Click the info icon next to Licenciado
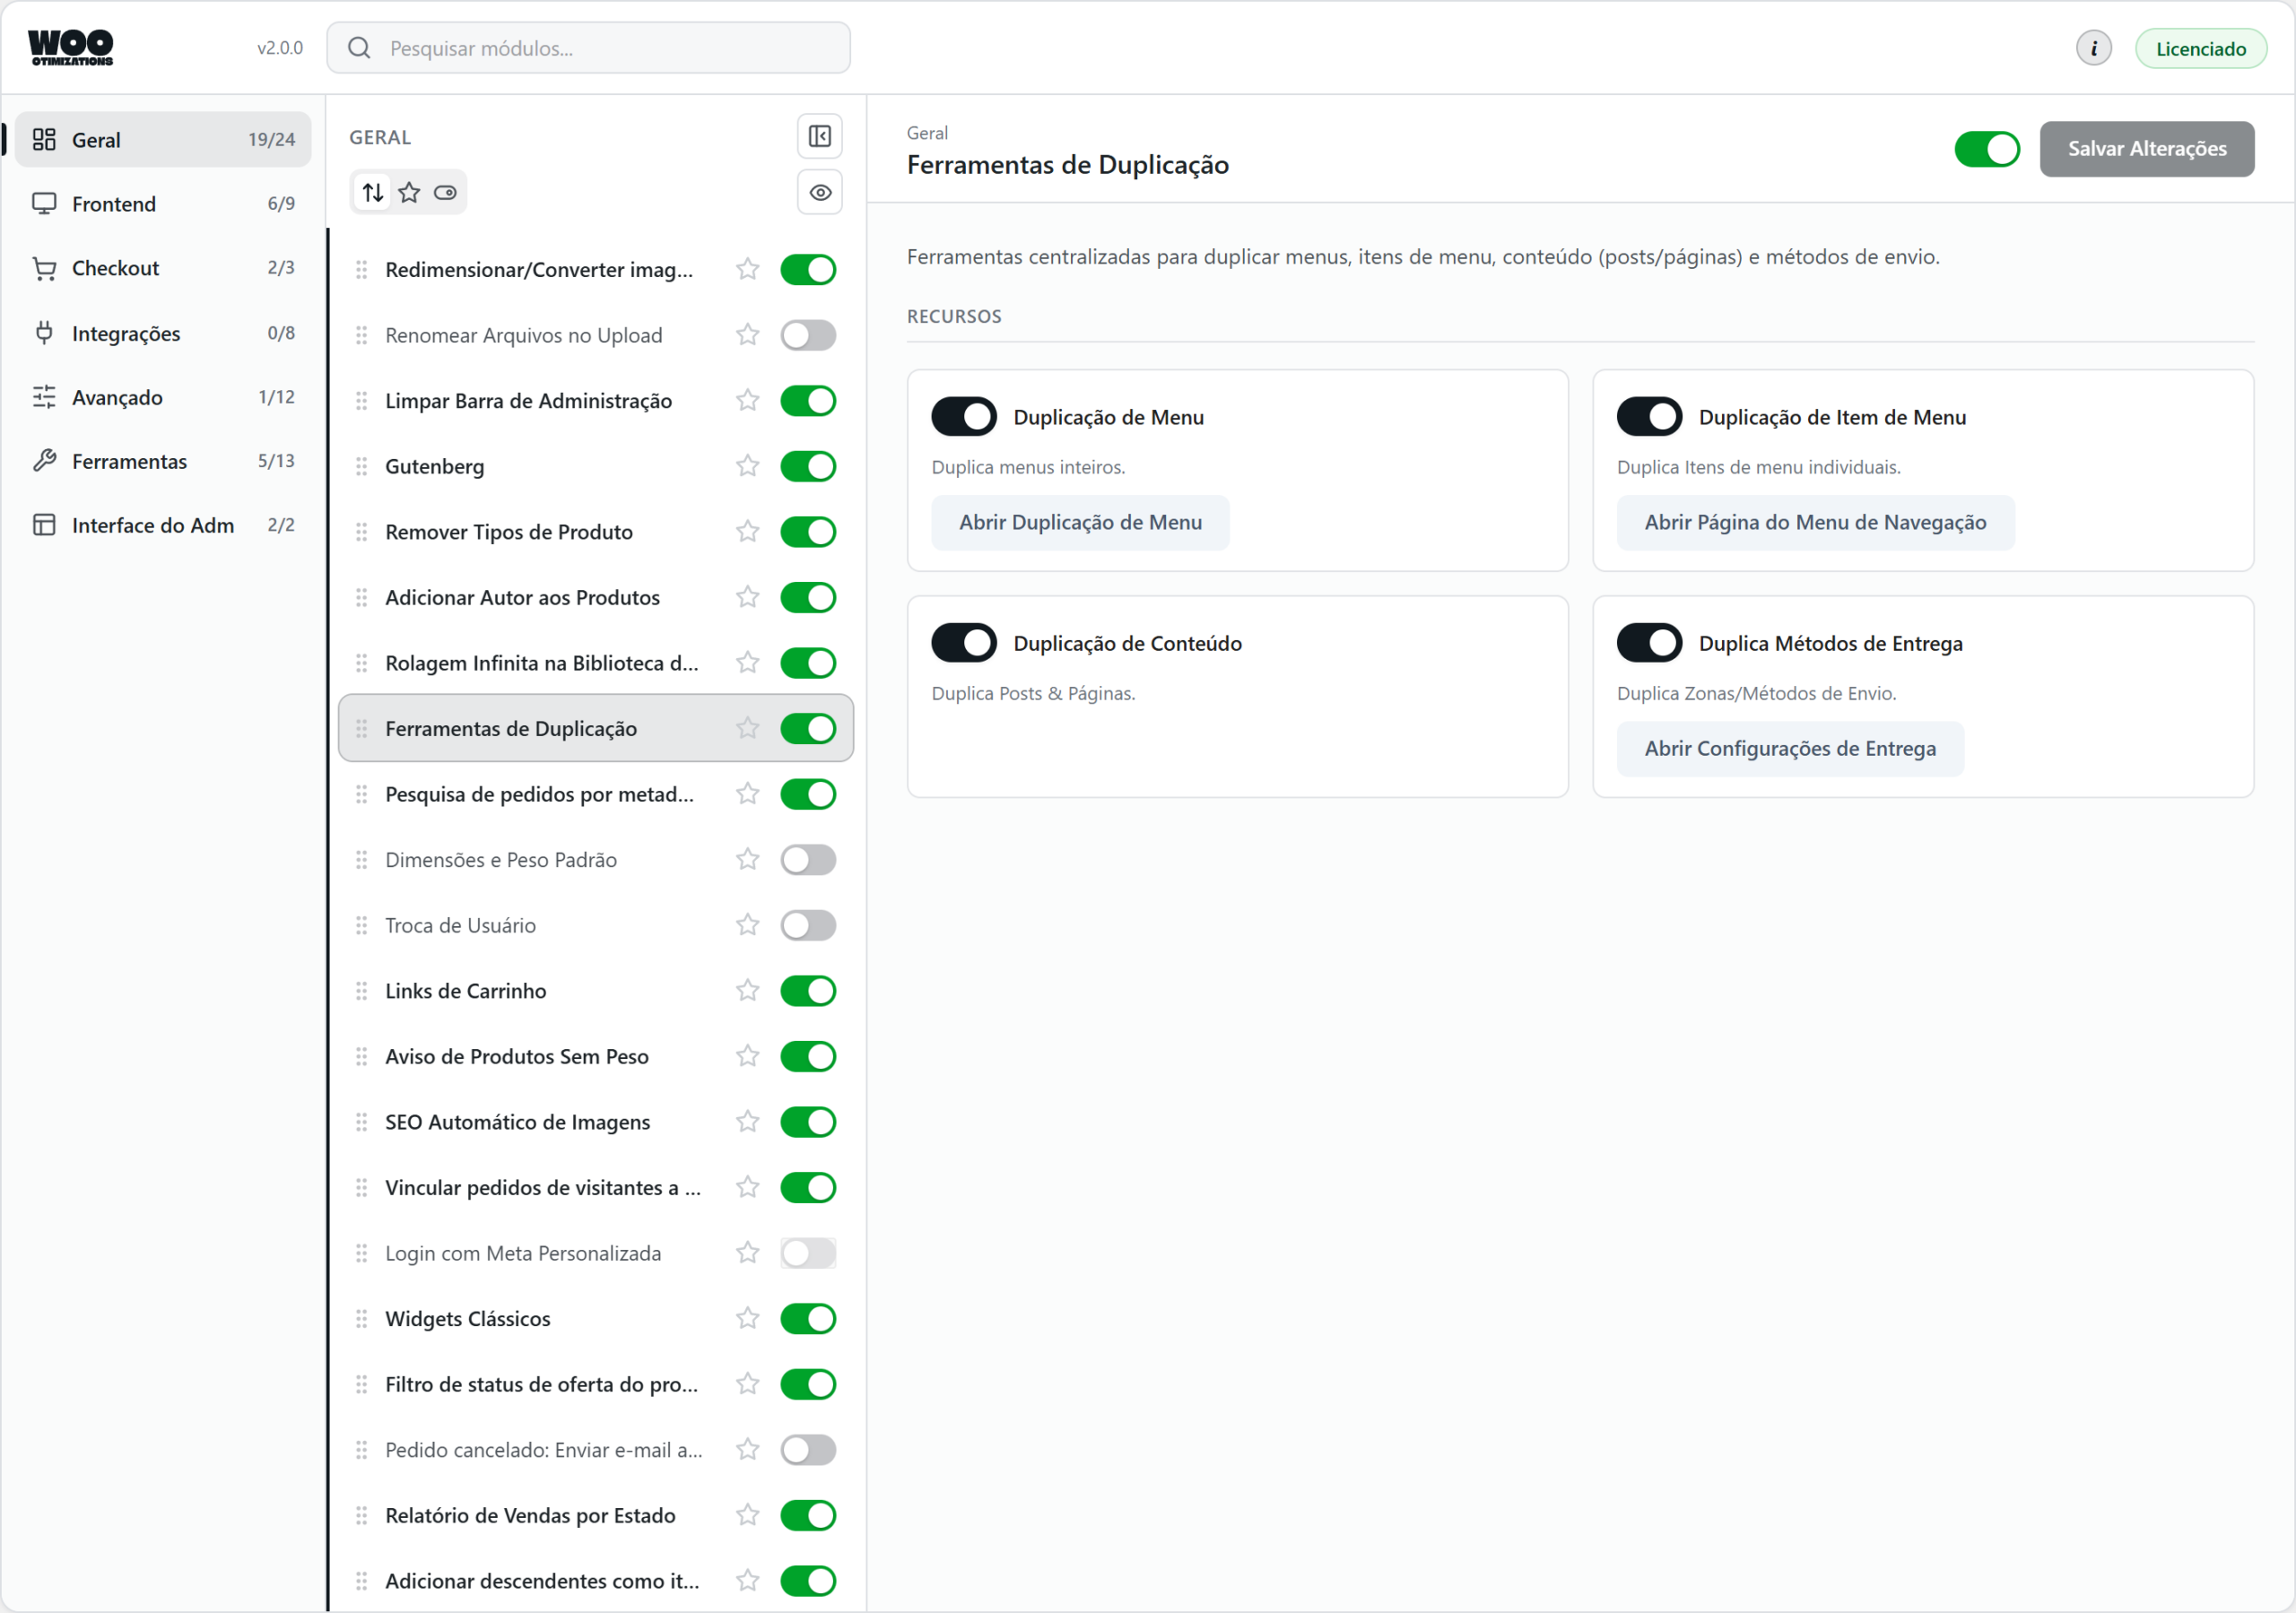The height and width of the screenshot is (1613, 2296). pos(2093,48)
